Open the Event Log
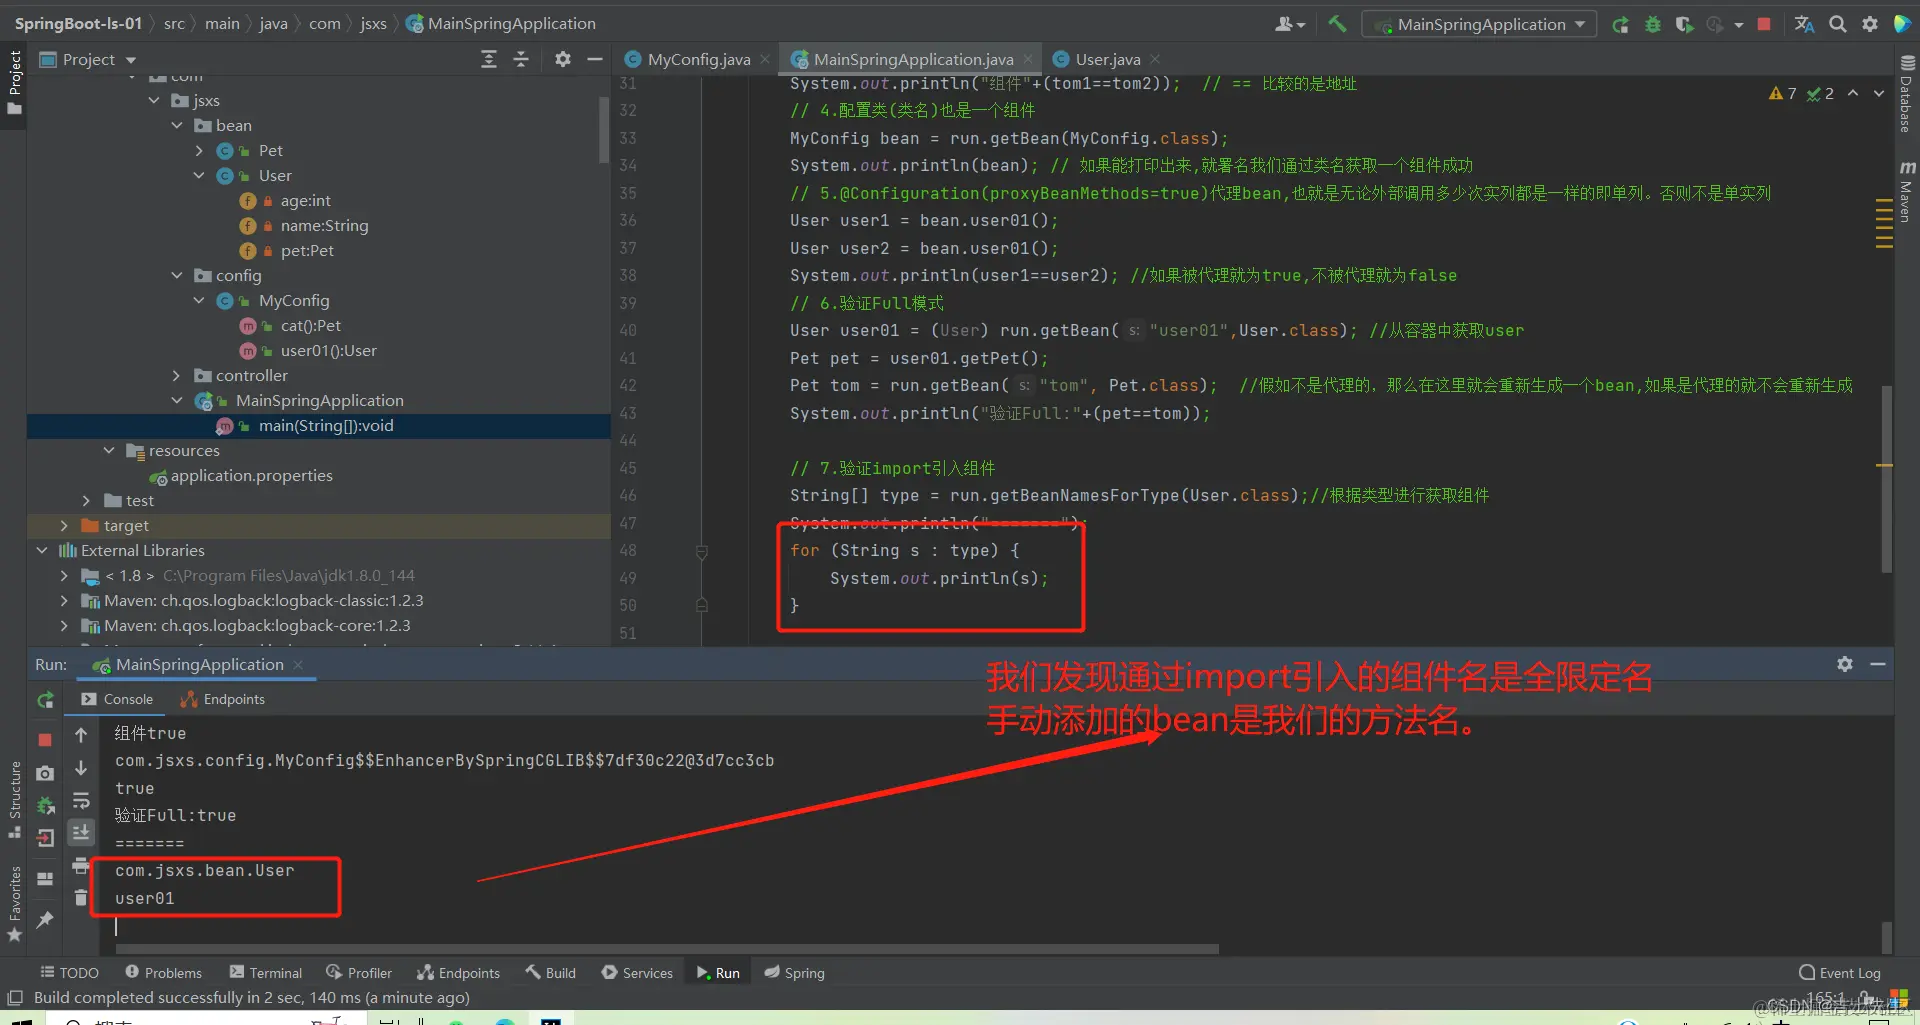Screen dimensions: 1920x1025 click(x=1840, y=972)
